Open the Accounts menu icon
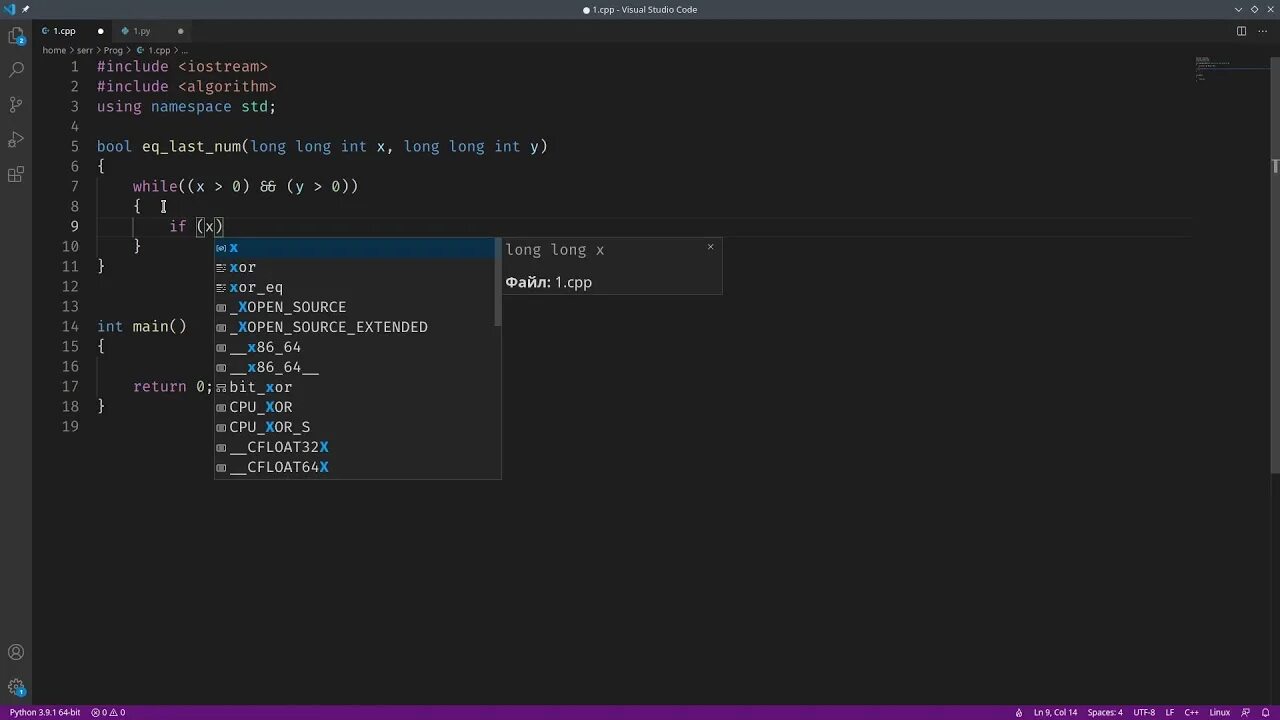The image size is (1280, 720). coord(16,653)
